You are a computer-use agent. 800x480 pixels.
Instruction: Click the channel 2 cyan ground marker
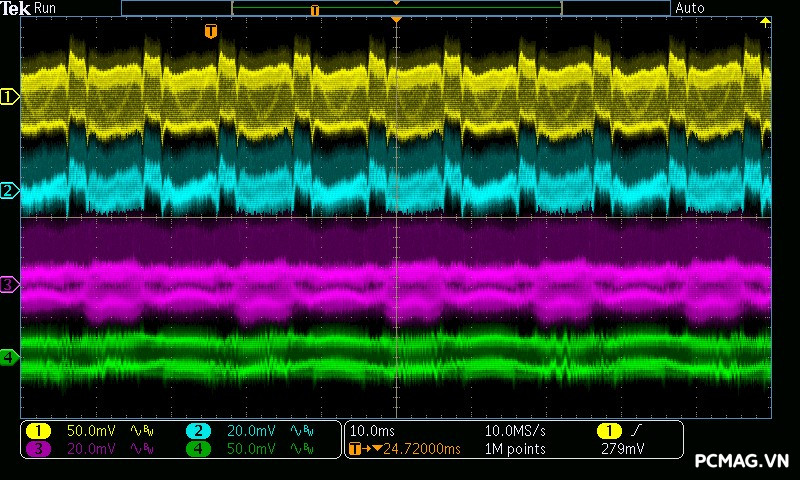click(x=9, y=190)
